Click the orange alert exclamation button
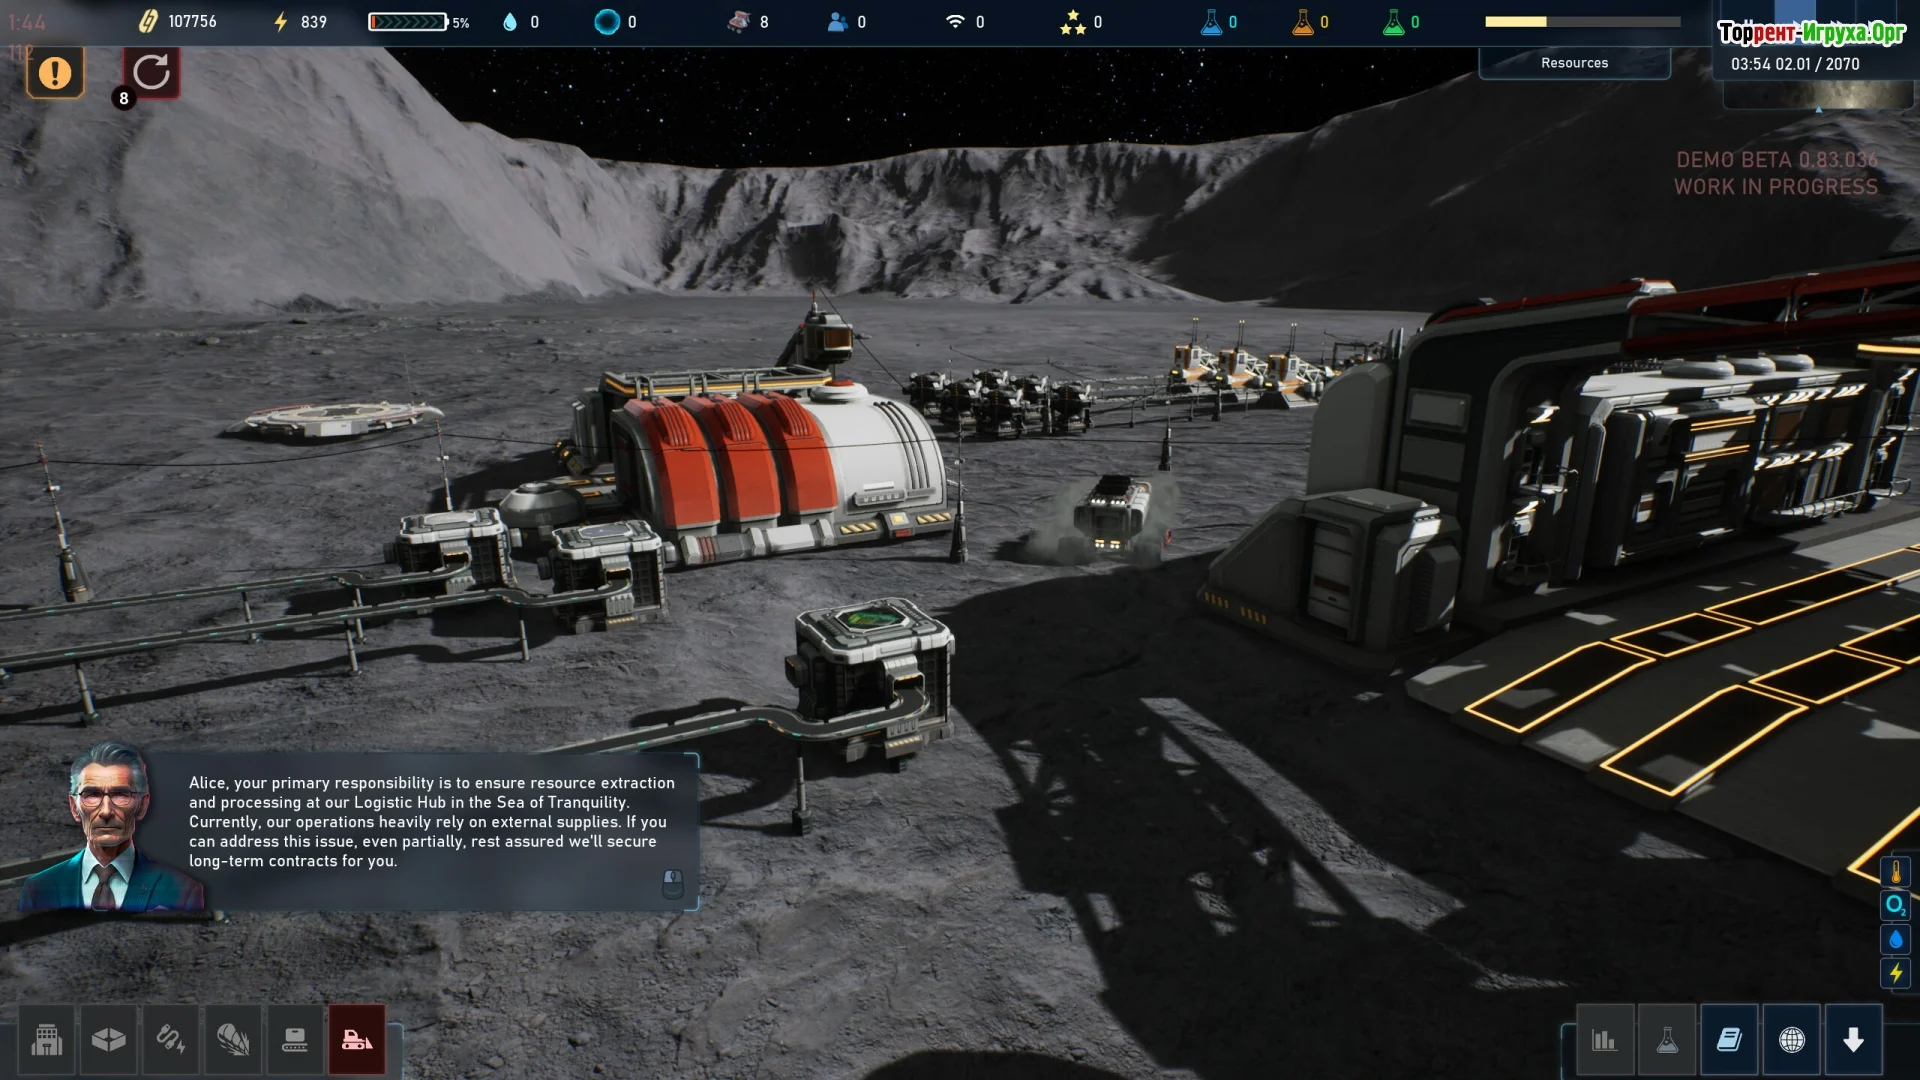The image size is (1920, 1080). pyautogui.click(x=55, y=72)
